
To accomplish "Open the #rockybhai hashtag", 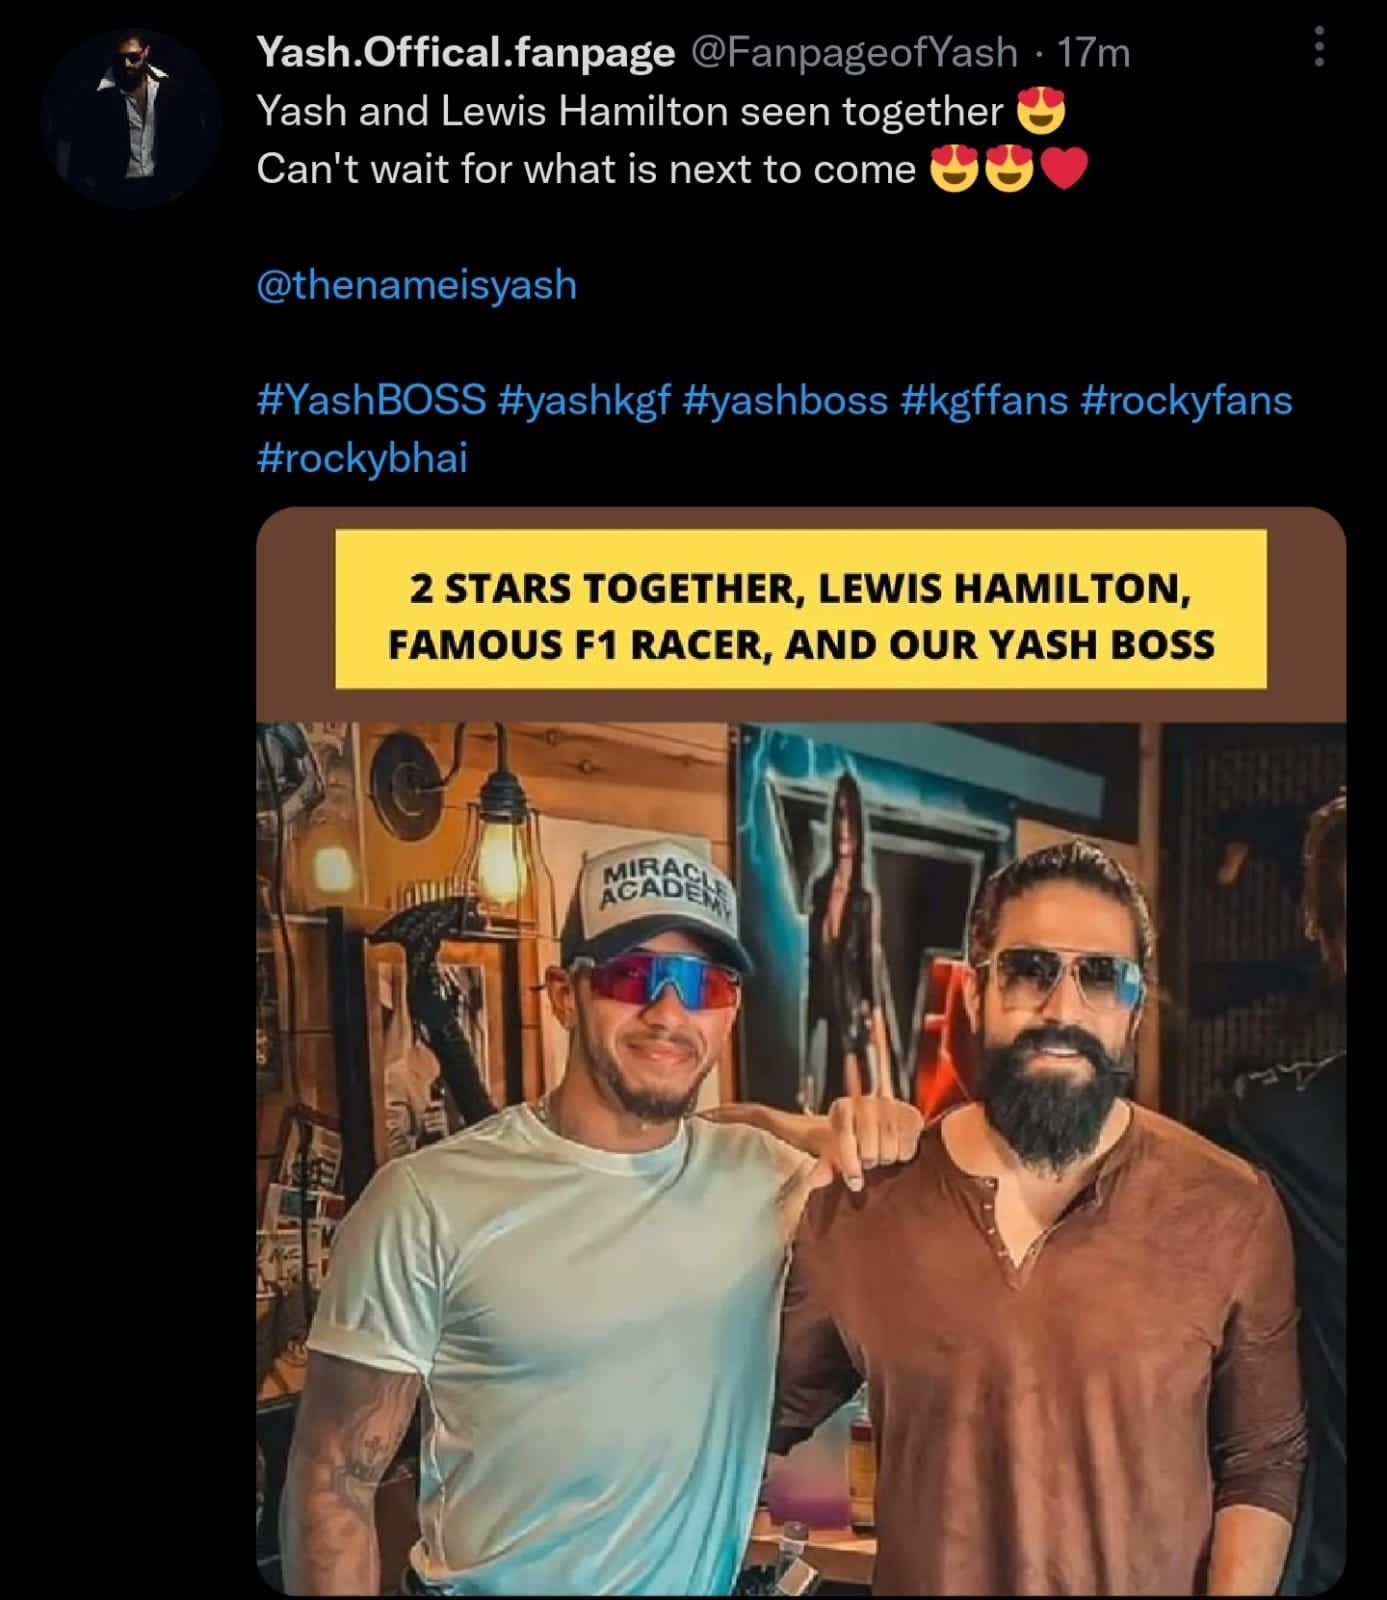I will [x=362, y=458].
